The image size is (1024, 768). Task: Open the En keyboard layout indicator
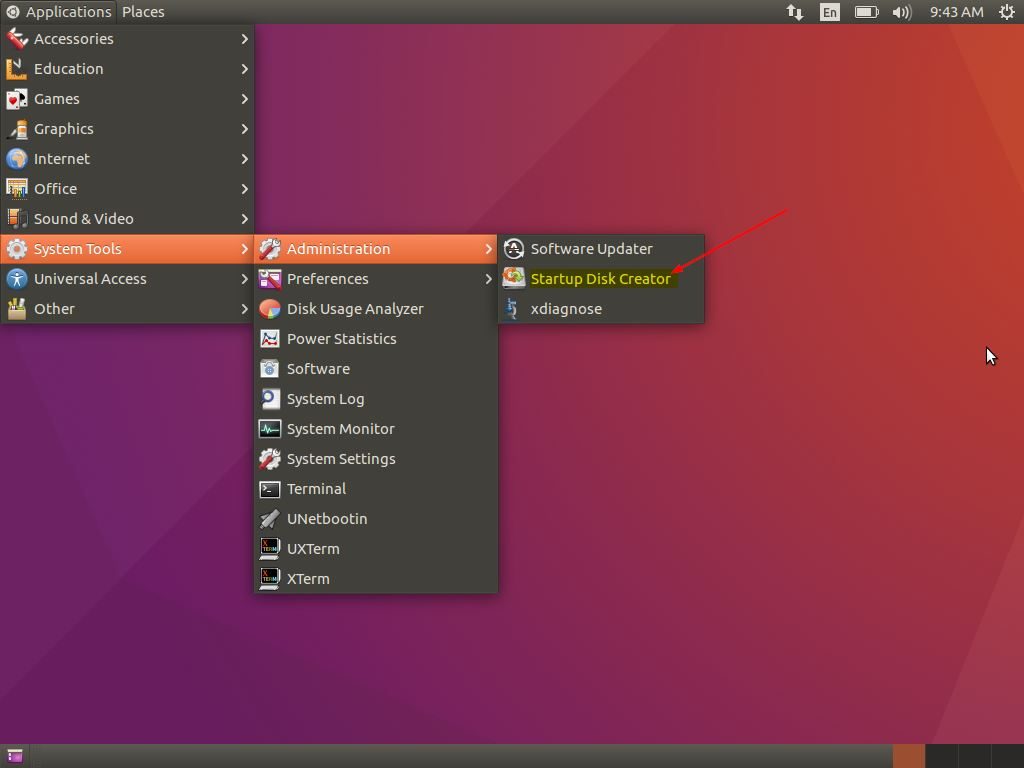pos(829,12)
